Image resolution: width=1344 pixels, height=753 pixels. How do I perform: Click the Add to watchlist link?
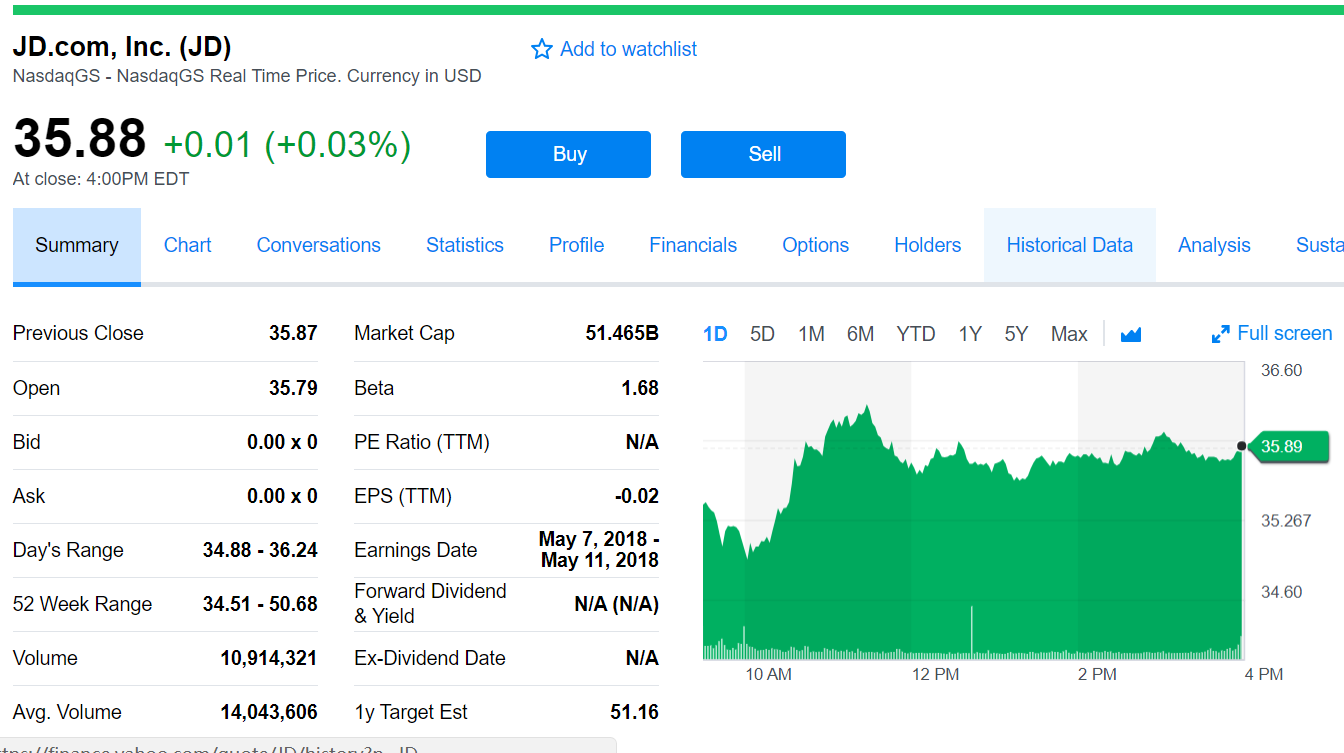tap(628, 49)
